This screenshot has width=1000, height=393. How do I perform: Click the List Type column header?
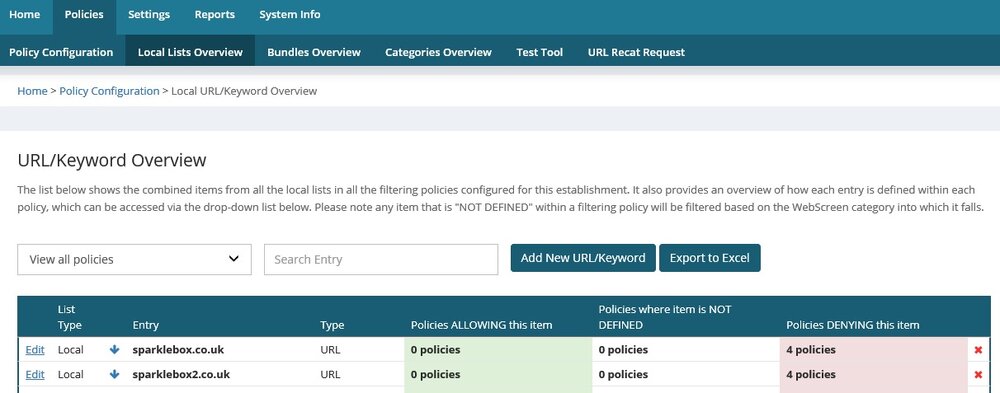(x=70, y=317)
